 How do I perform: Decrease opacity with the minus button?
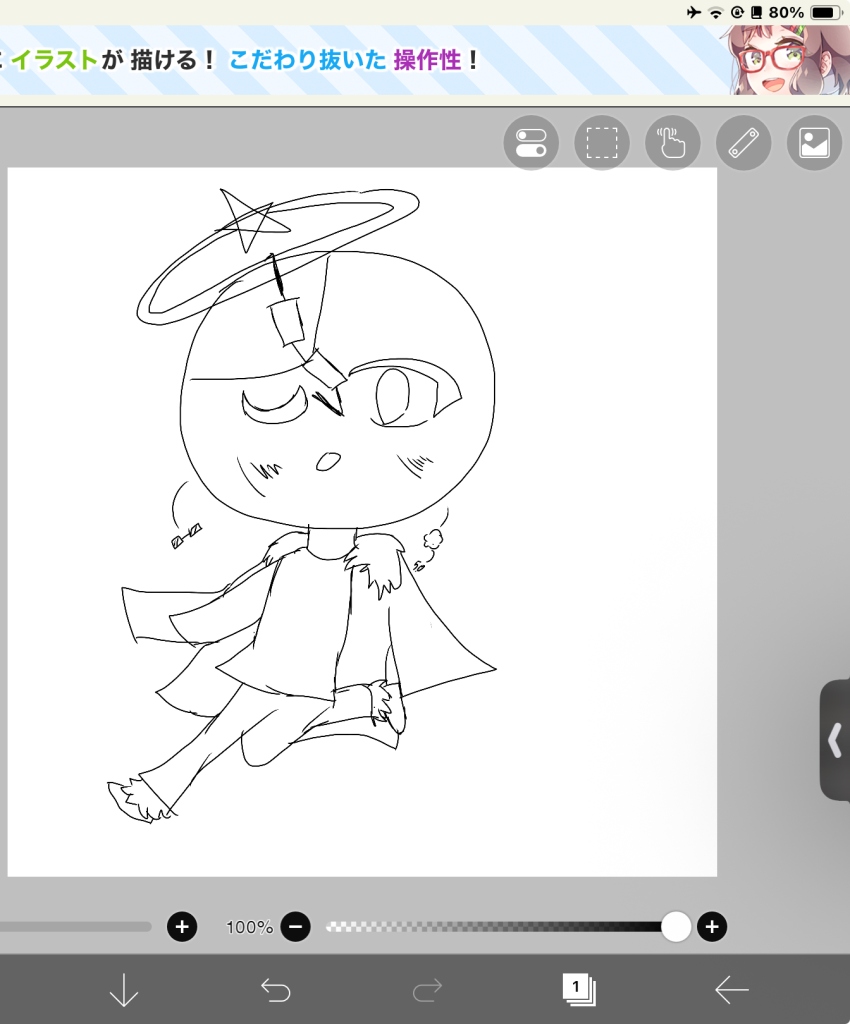tap(296, 927)
